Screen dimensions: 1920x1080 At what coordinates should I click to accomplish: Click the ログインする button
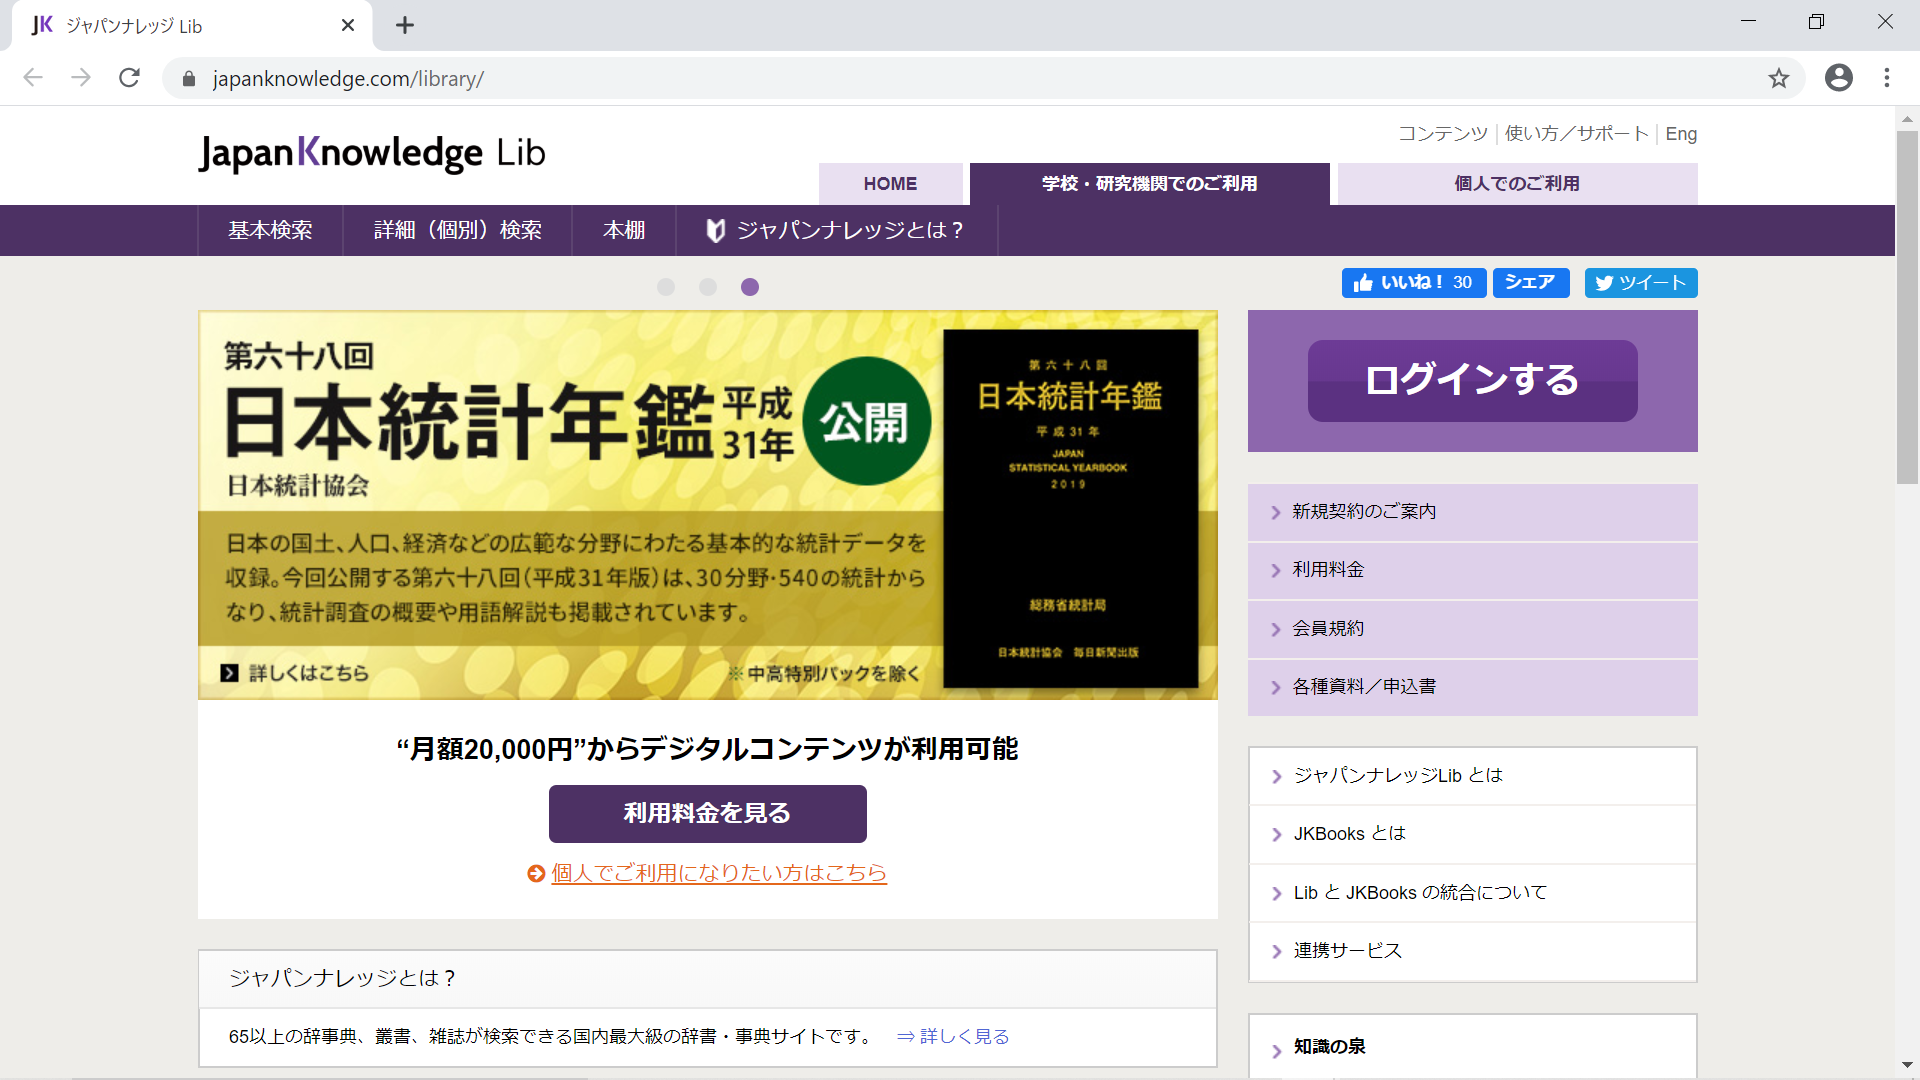point(1472,381)
